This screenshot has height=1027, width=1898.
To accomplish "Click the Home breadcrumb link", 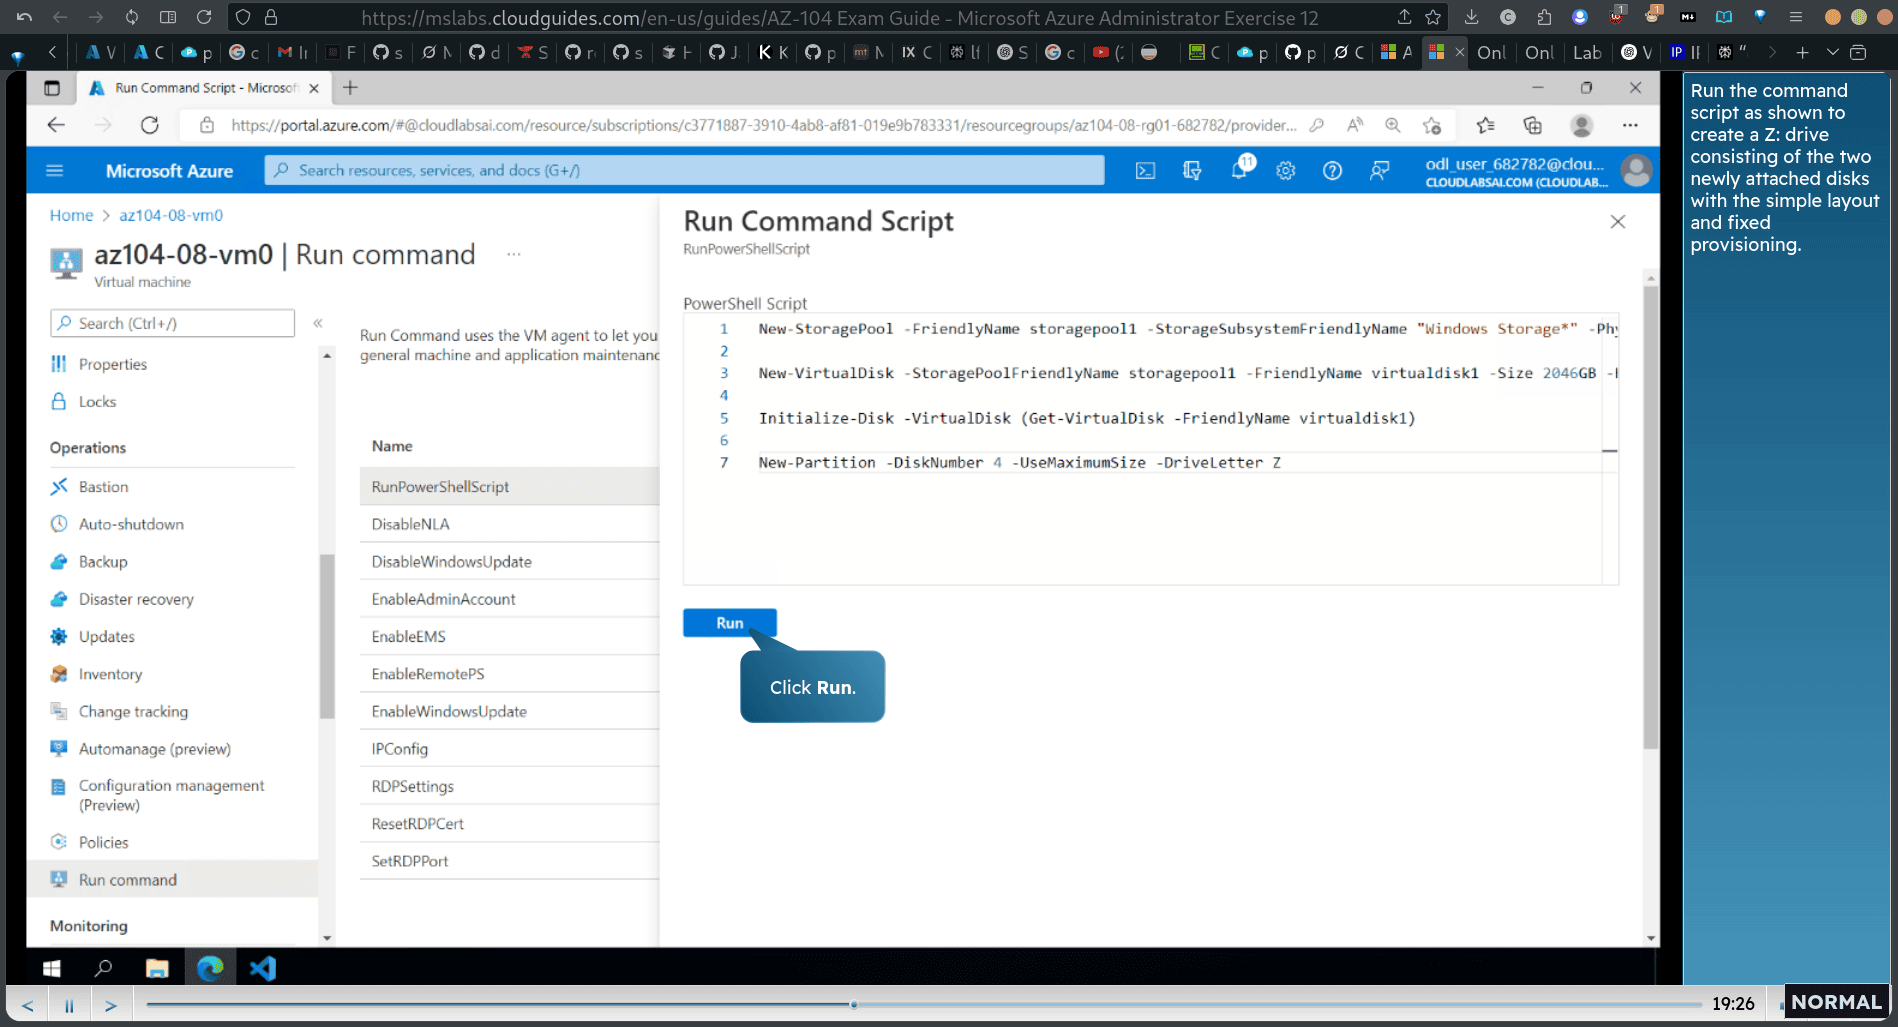I will point(71,215).
